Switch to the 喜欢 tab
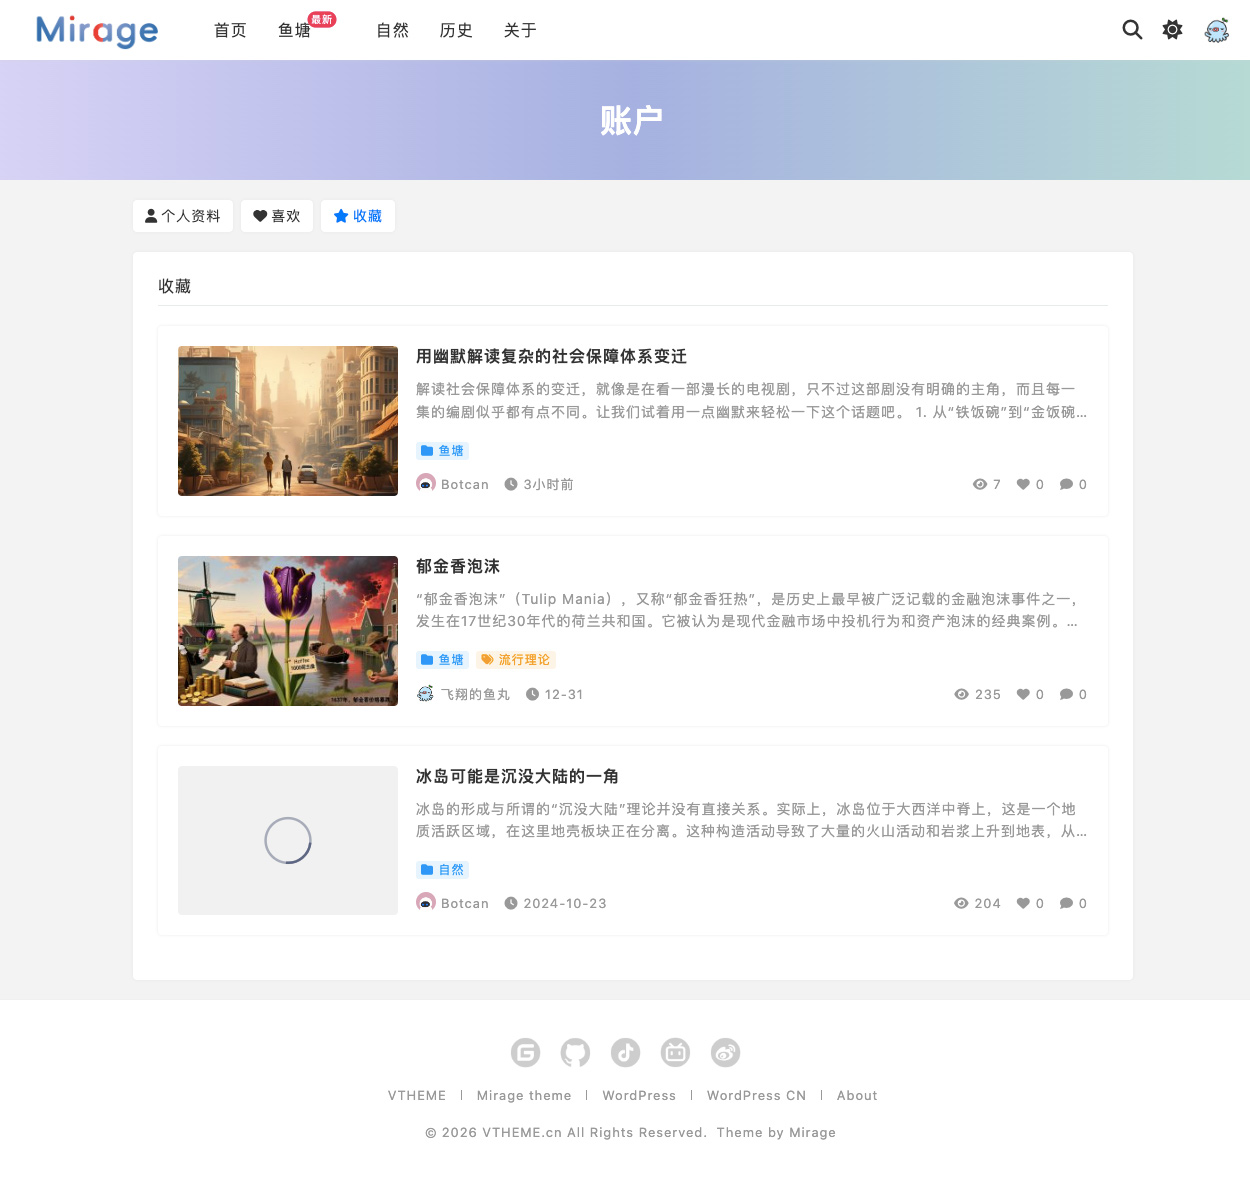This screenshot has width=1250, height=1189. pos(277,216)
